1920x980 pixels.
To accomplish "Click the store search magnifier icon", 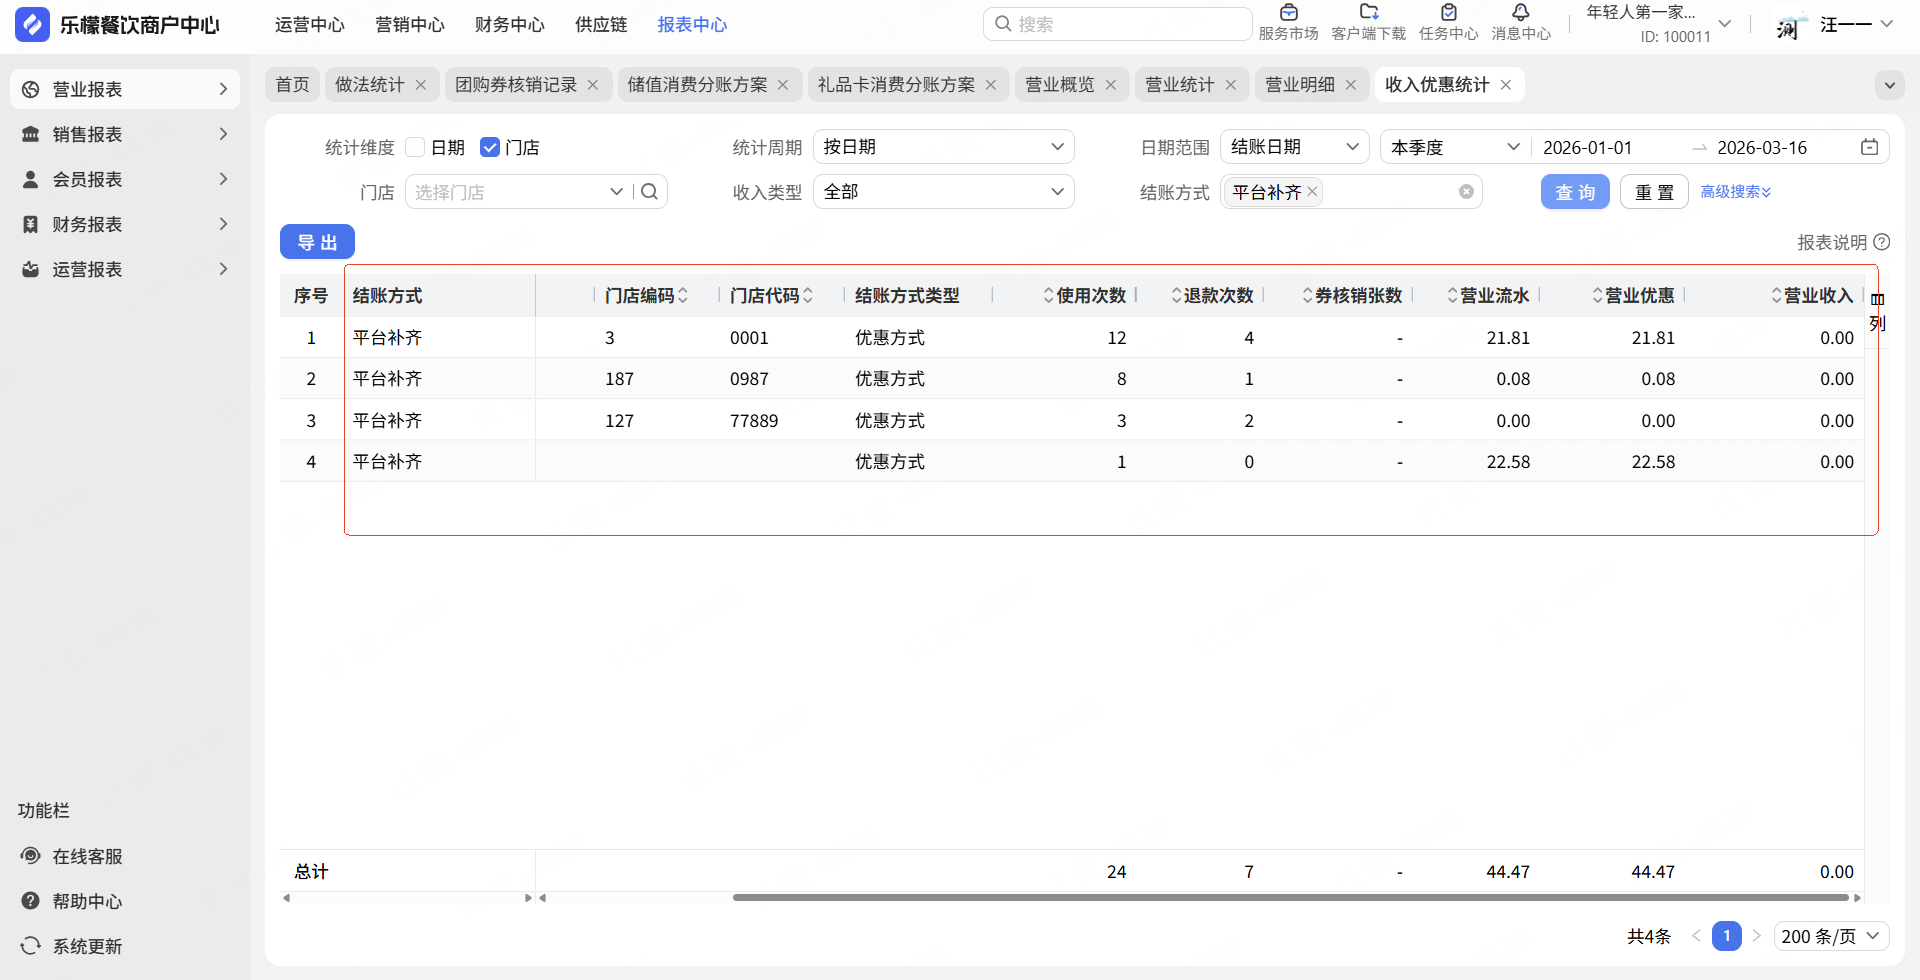I will pyautogui.click(x=650, y=192).
